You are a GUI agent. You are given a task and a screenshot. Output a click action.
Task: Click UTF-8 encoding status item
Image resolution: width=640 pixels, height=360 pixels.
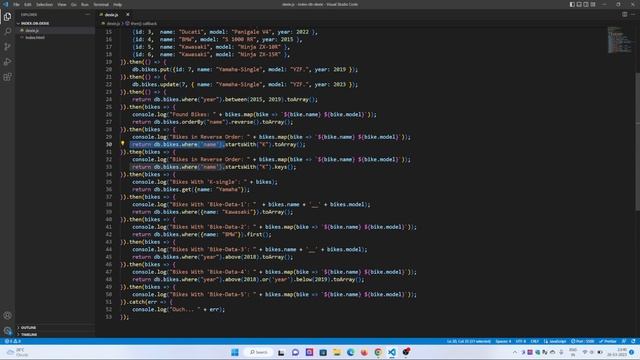520,341
